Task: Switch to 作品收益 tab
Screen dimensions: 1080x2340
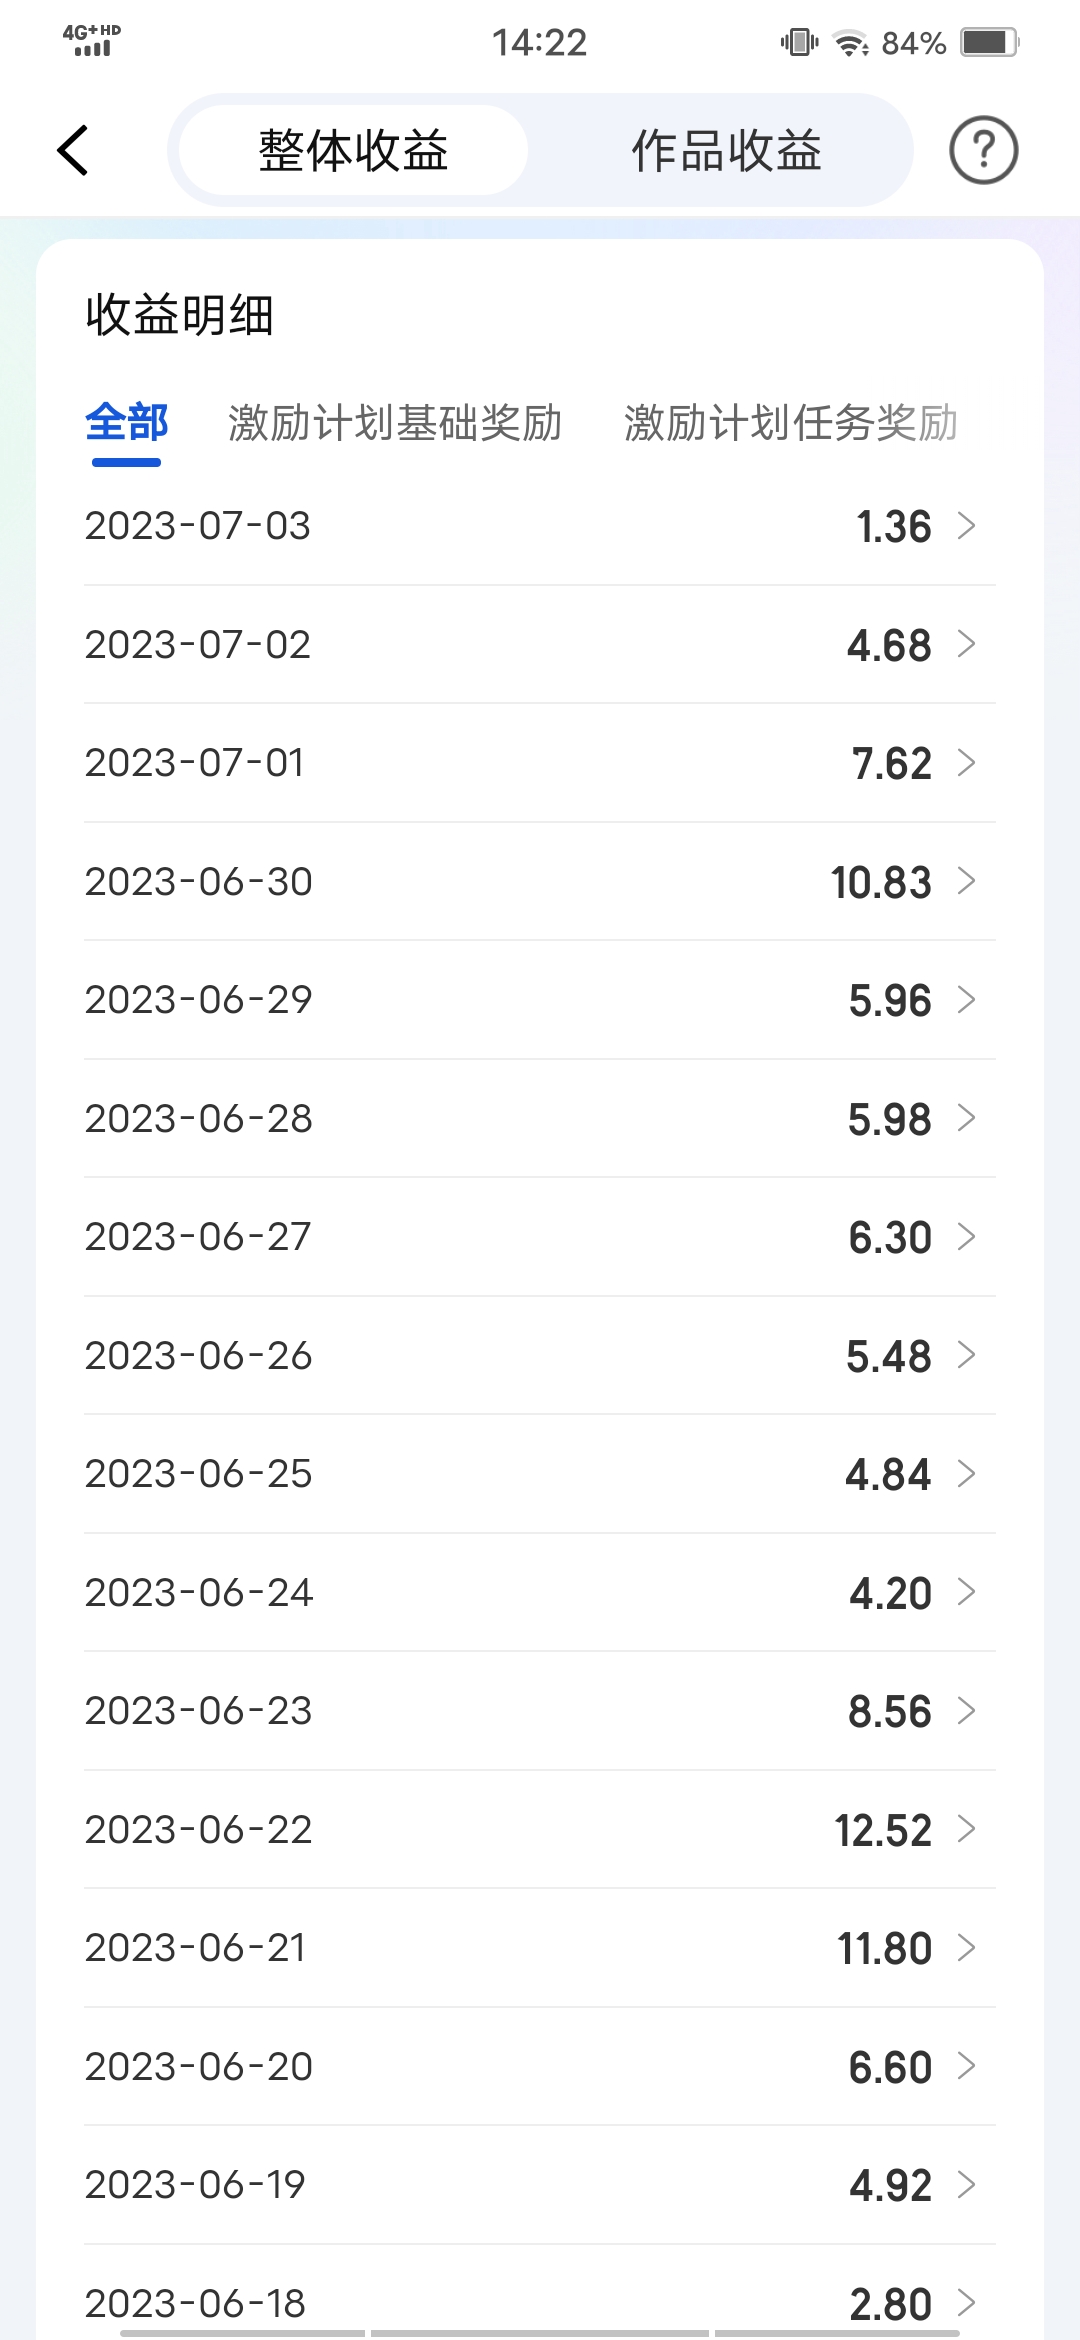Action: coord(727,151)
